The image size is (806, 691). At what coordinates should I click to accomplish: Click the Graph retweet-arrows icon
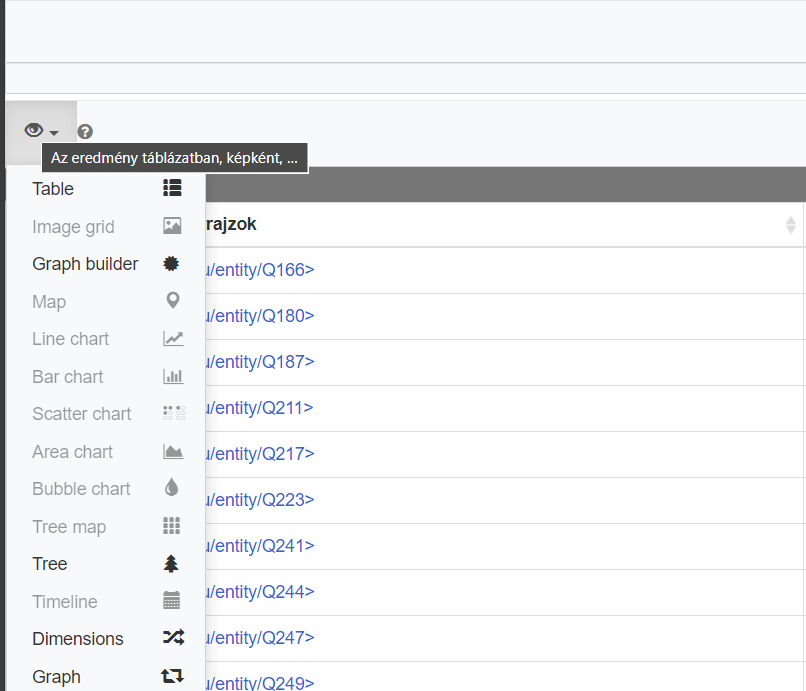pyautogui.click(x=172, y=676)
